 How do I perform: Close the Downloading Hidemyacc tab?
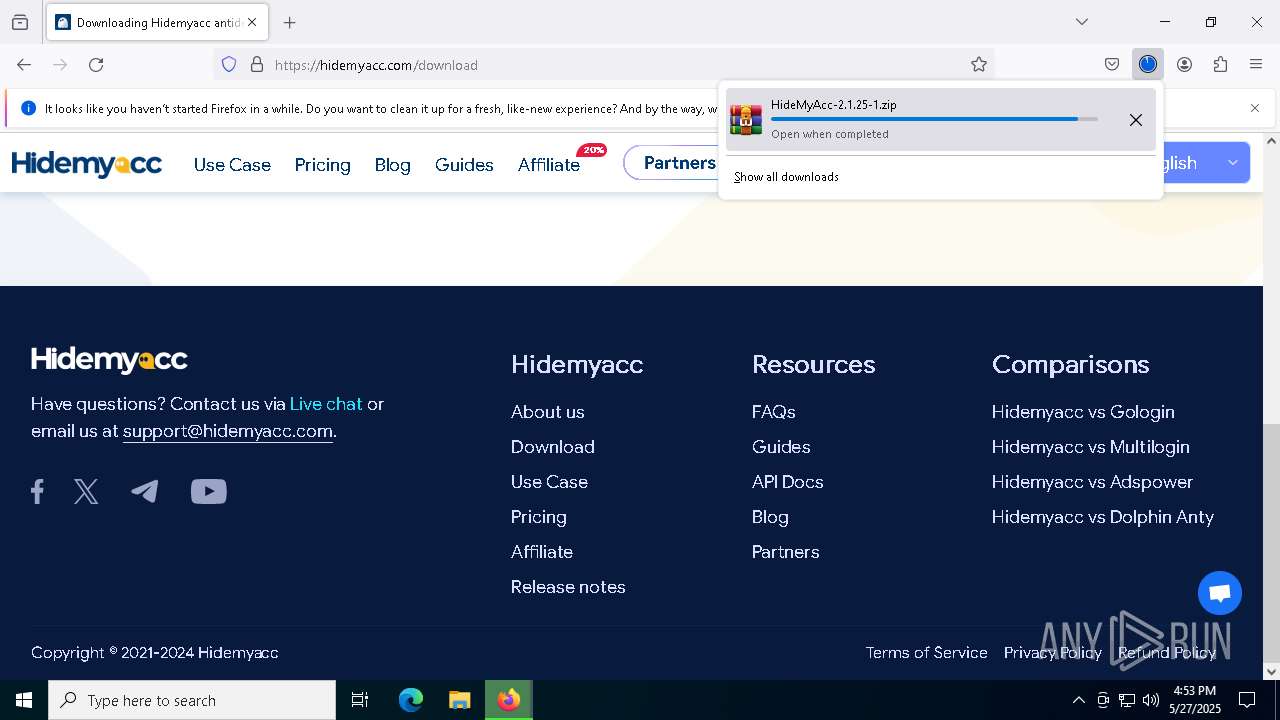tap(252, 22)
